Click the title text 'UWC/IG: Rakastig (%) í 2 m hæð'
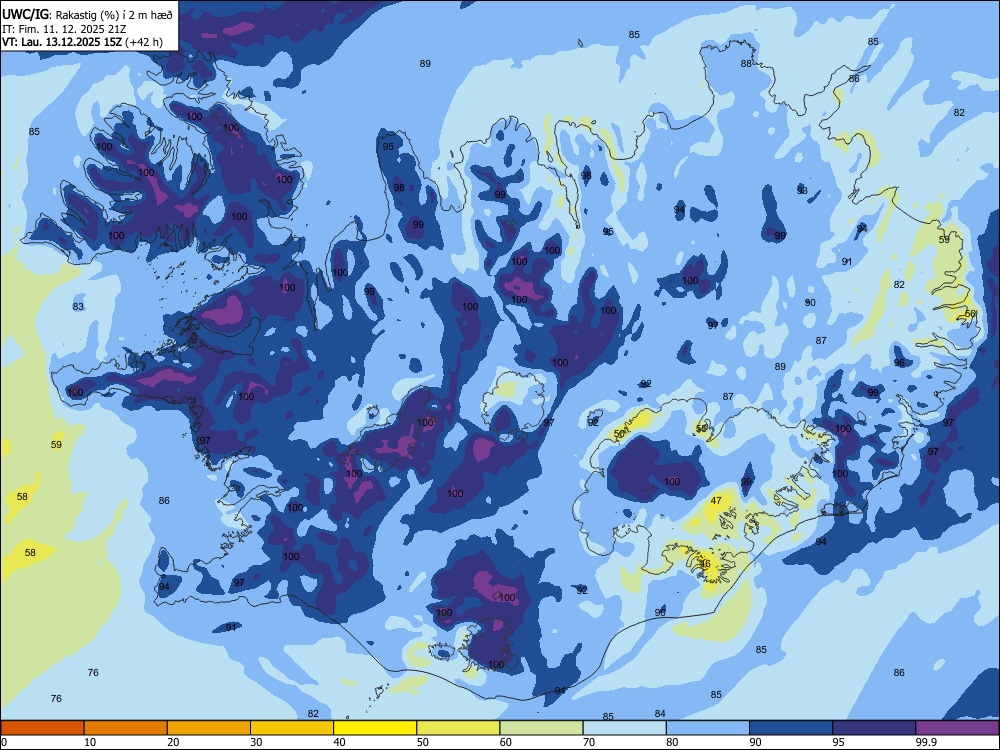 pyautogui.click(x=87, y=15)
